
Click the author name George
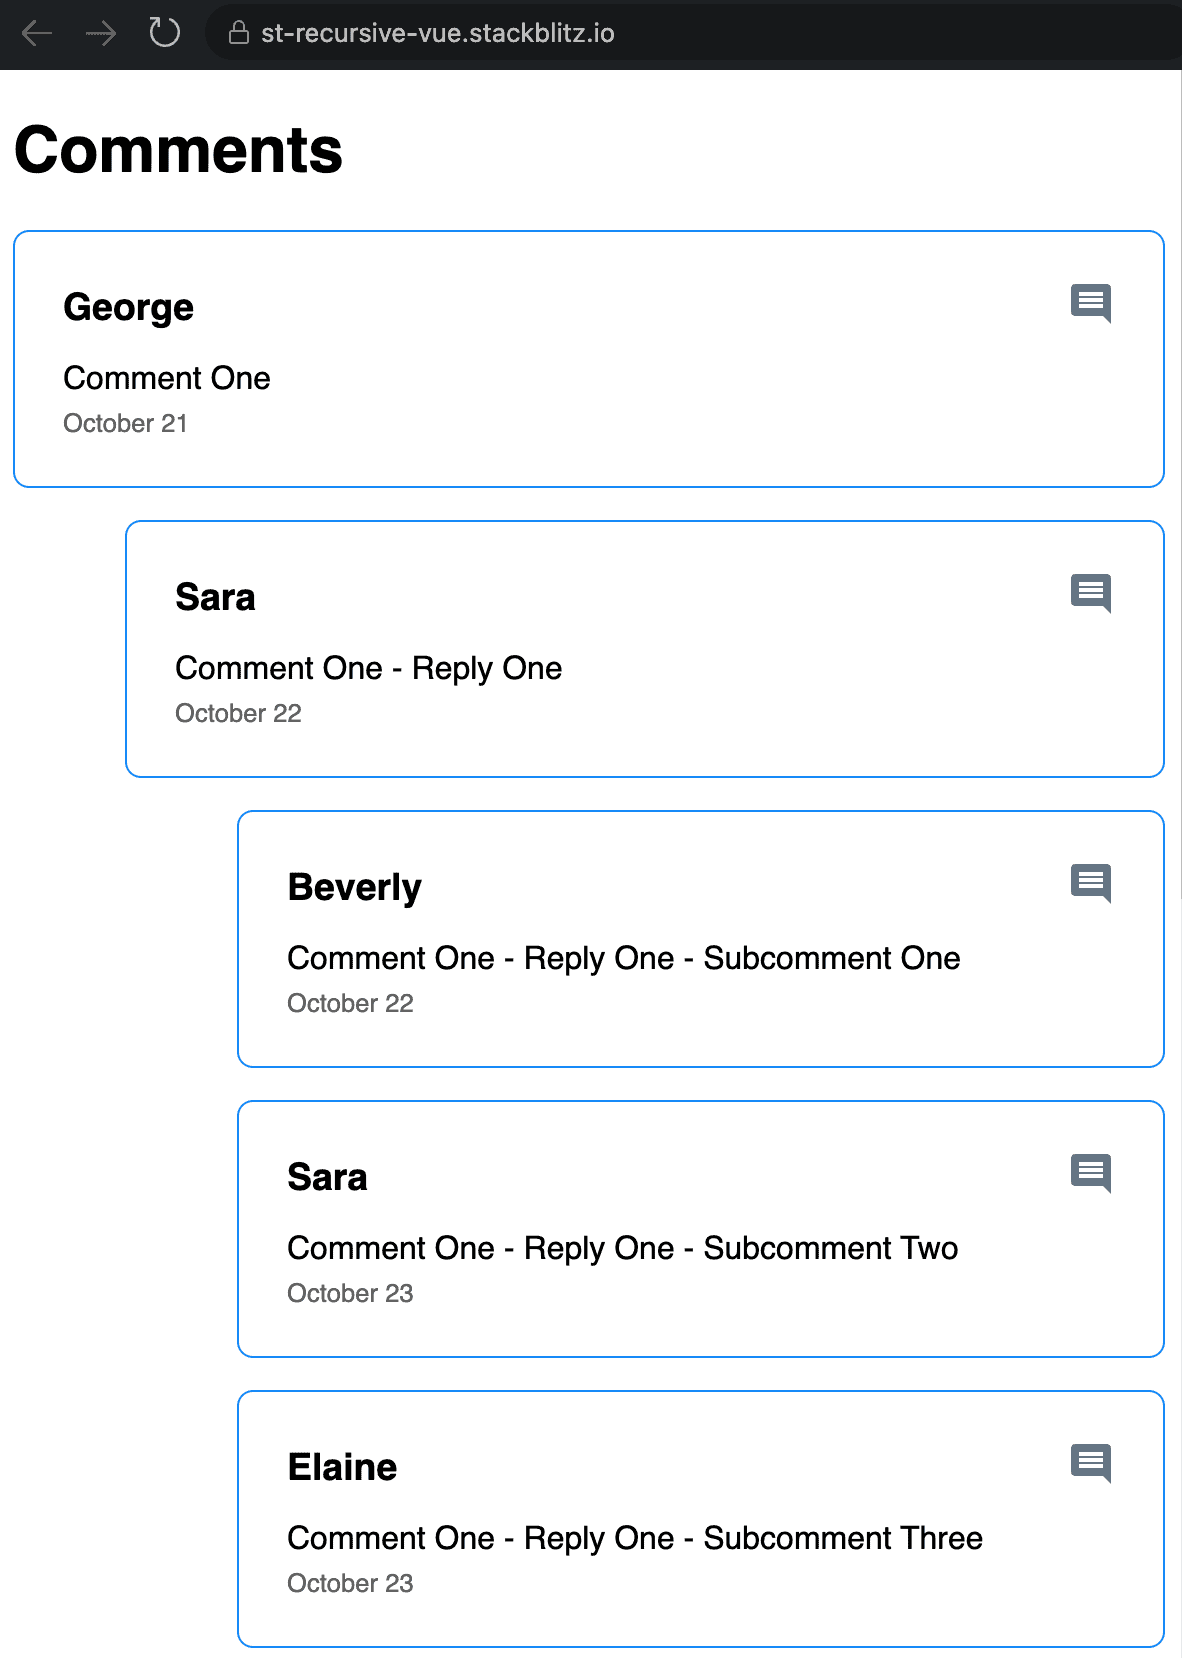point(128,307)
